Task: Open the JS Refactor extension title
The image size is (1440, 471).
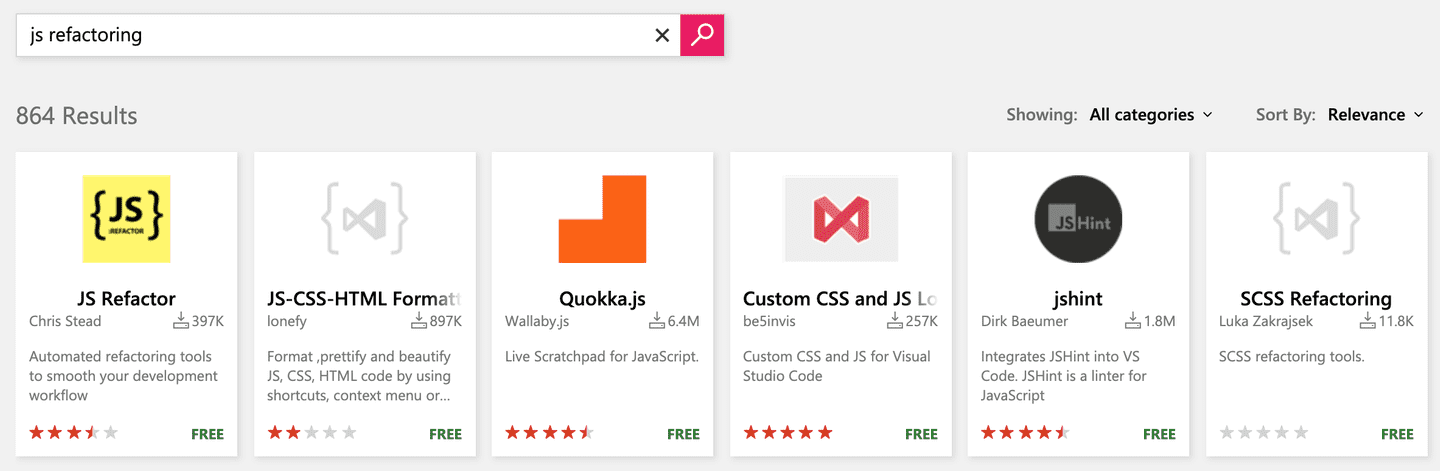Action: pyautogui.click(x=126, y=298)
